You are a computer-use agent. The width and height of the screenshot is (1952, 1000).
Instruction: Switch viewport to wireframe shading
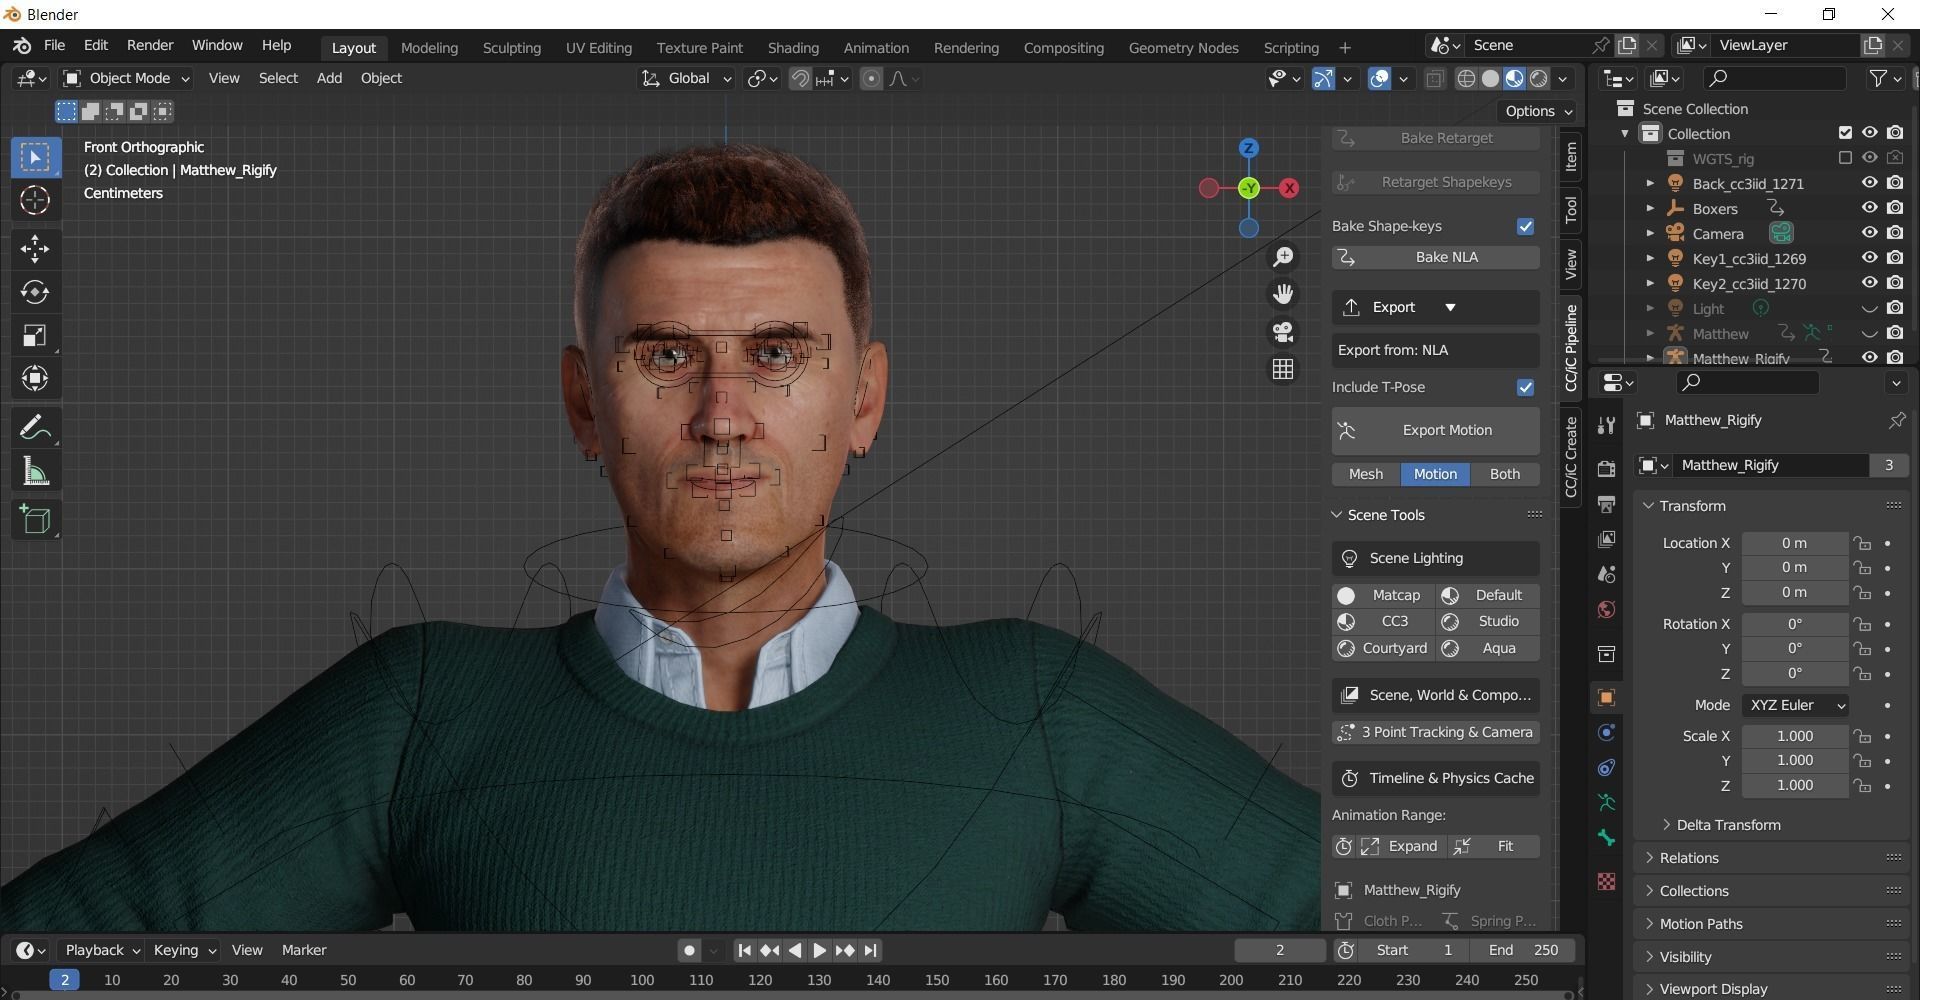coord(1466,79)
